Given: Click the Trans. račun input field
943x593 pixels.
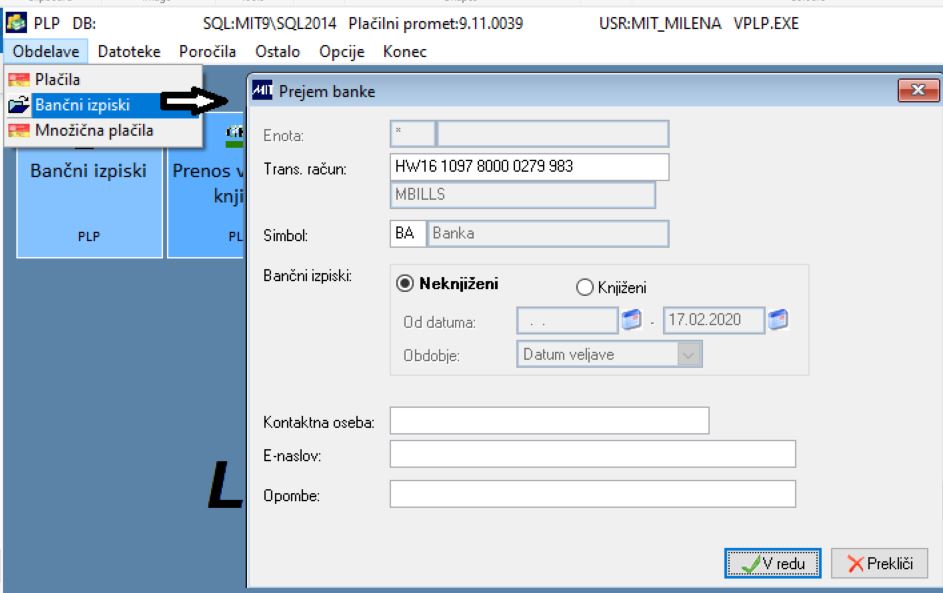Looking at the screenshot, I should (x=529, y=167).
